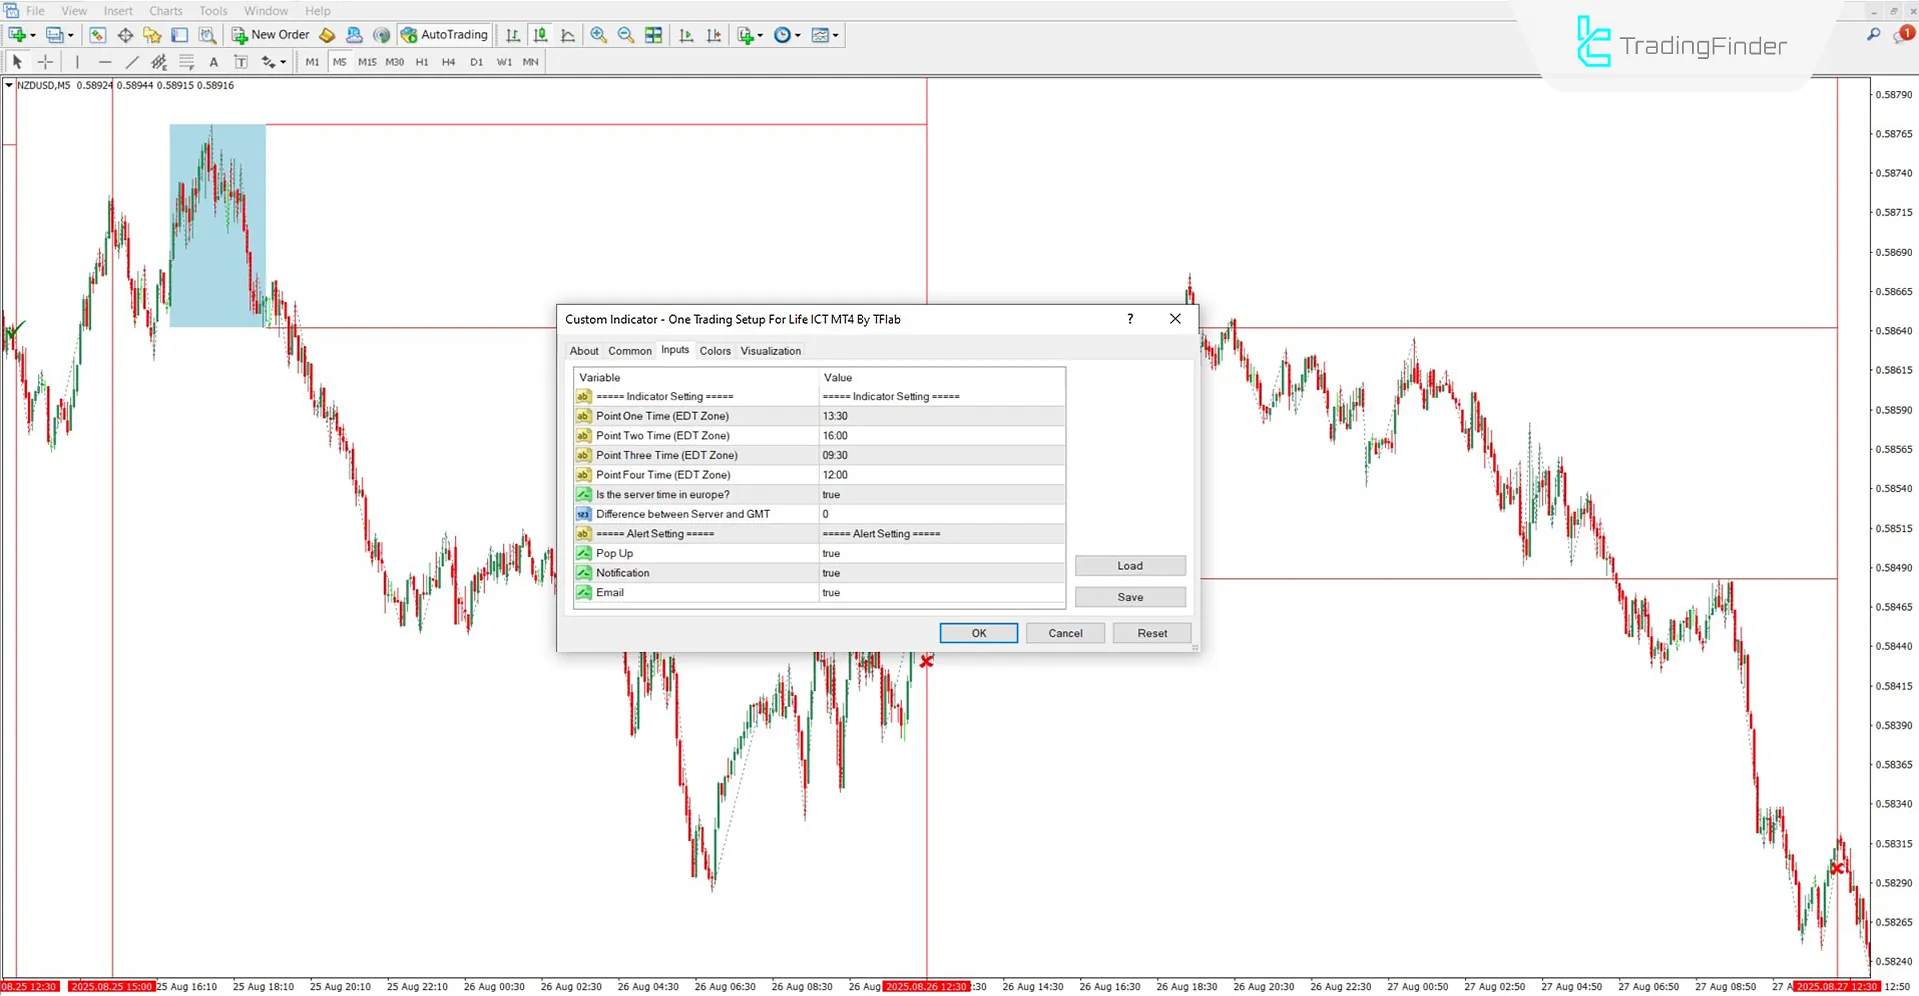Select the trendline drawing tool
Image resolution: width=1919 pixels, height=996 pixels.
pos(131,61)
